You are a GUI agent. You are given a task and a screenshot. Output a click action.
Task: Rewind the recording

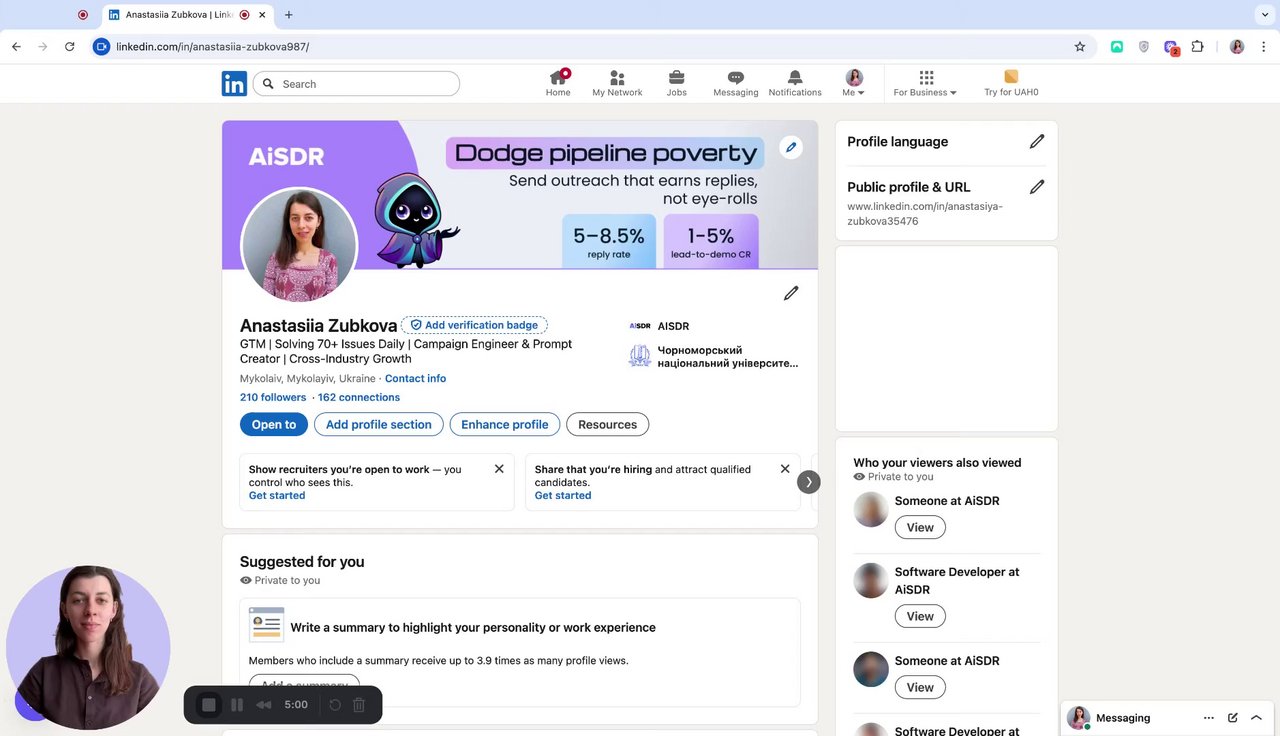tap(264, 705)
